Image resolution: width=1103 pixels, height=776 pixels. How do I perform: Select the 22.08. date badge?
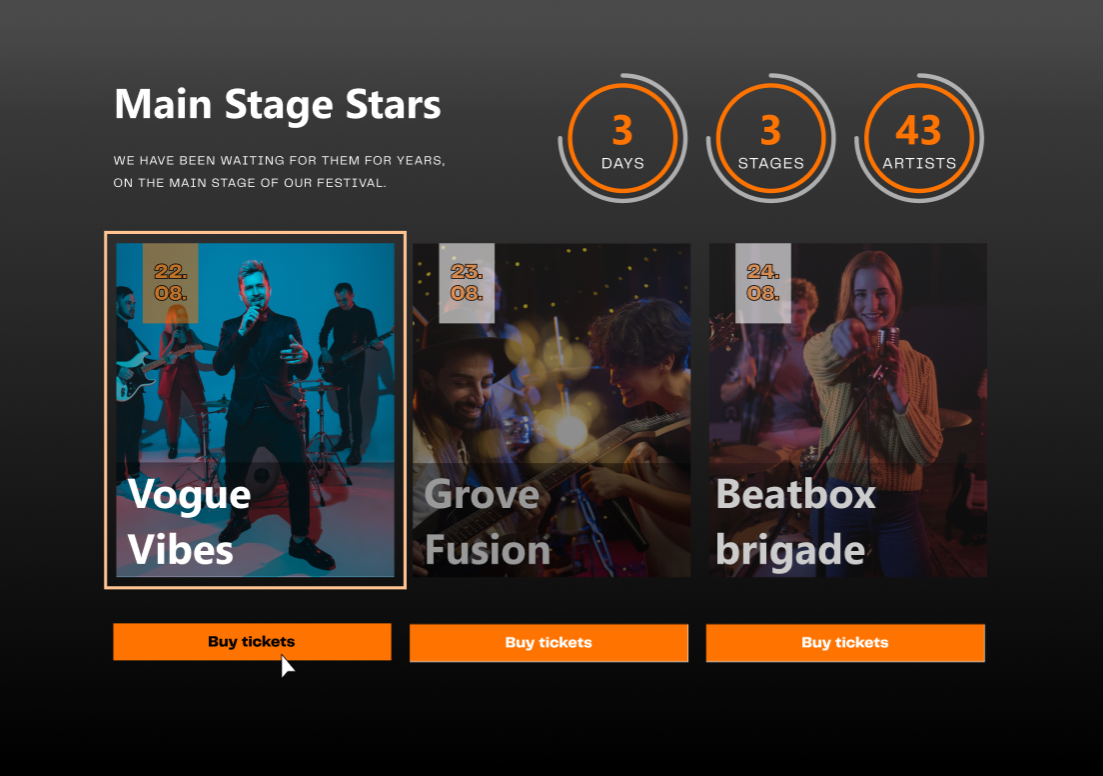(171, 283)
